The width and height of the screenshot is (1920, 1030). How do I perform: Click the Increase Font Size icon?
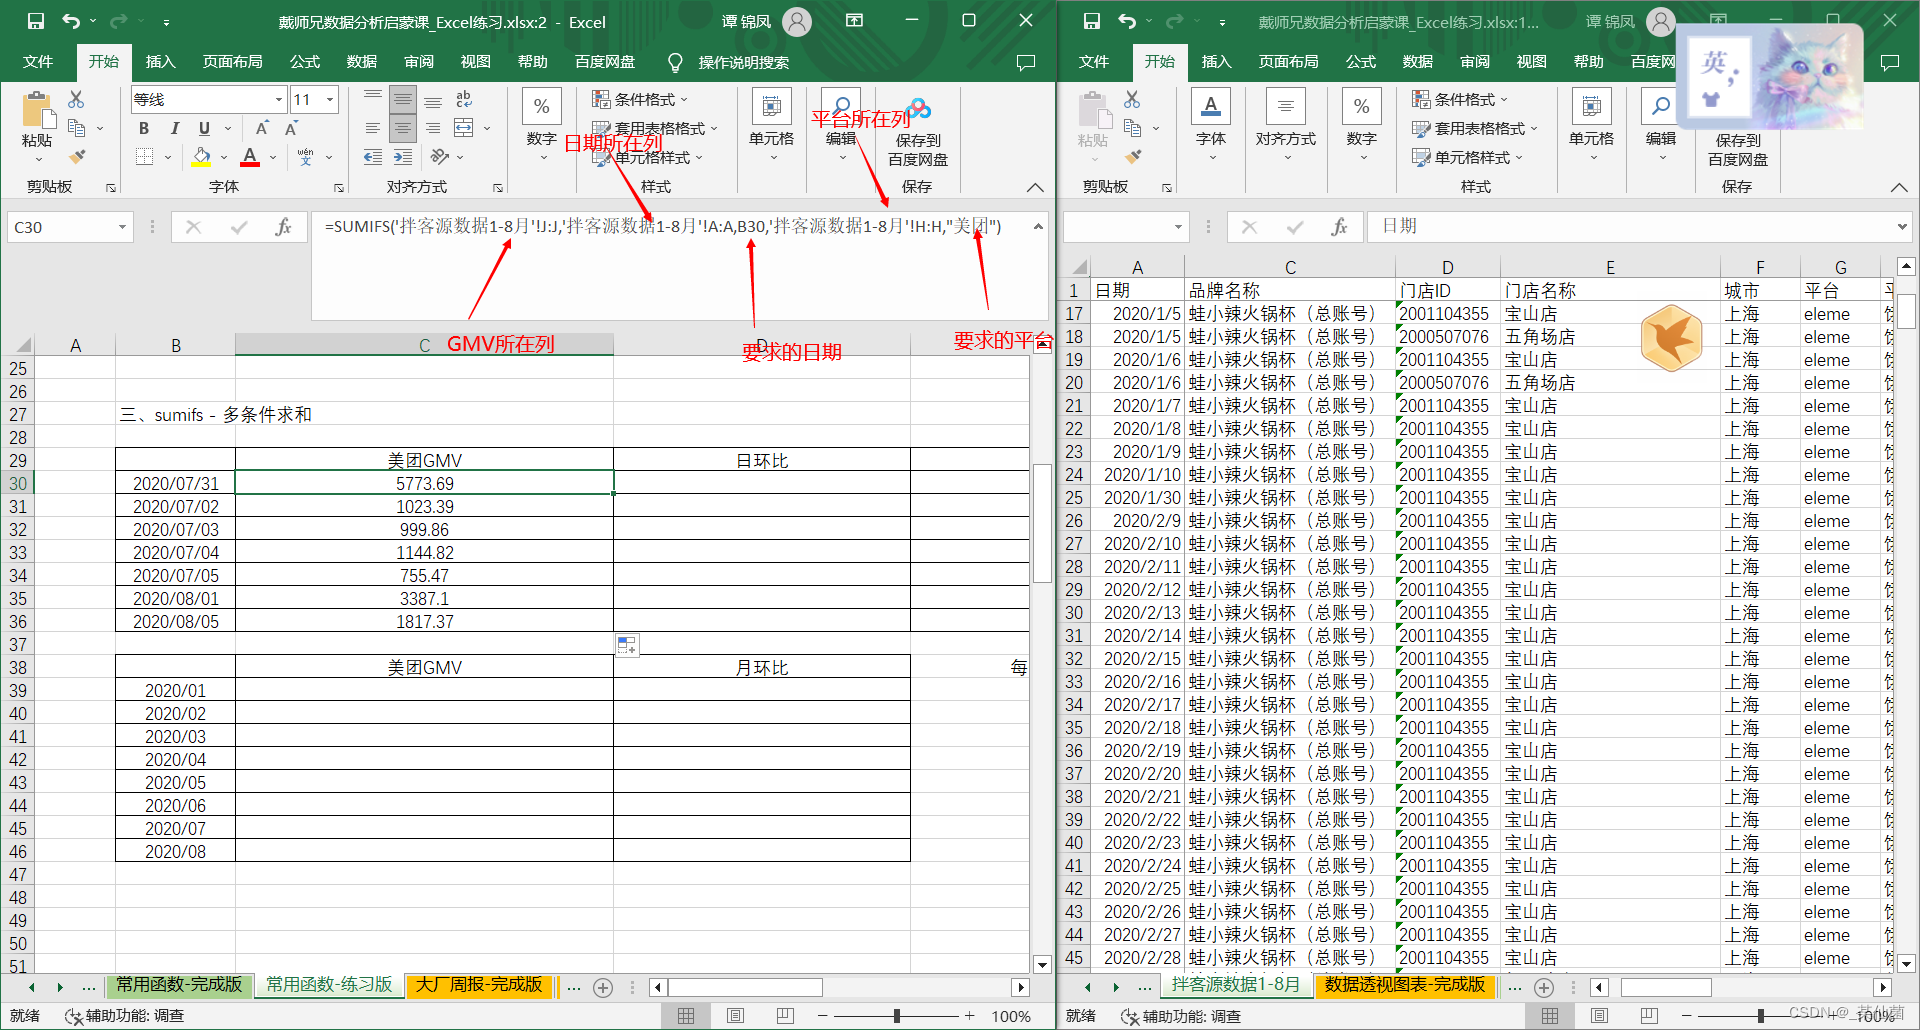(x=262, y=128)
